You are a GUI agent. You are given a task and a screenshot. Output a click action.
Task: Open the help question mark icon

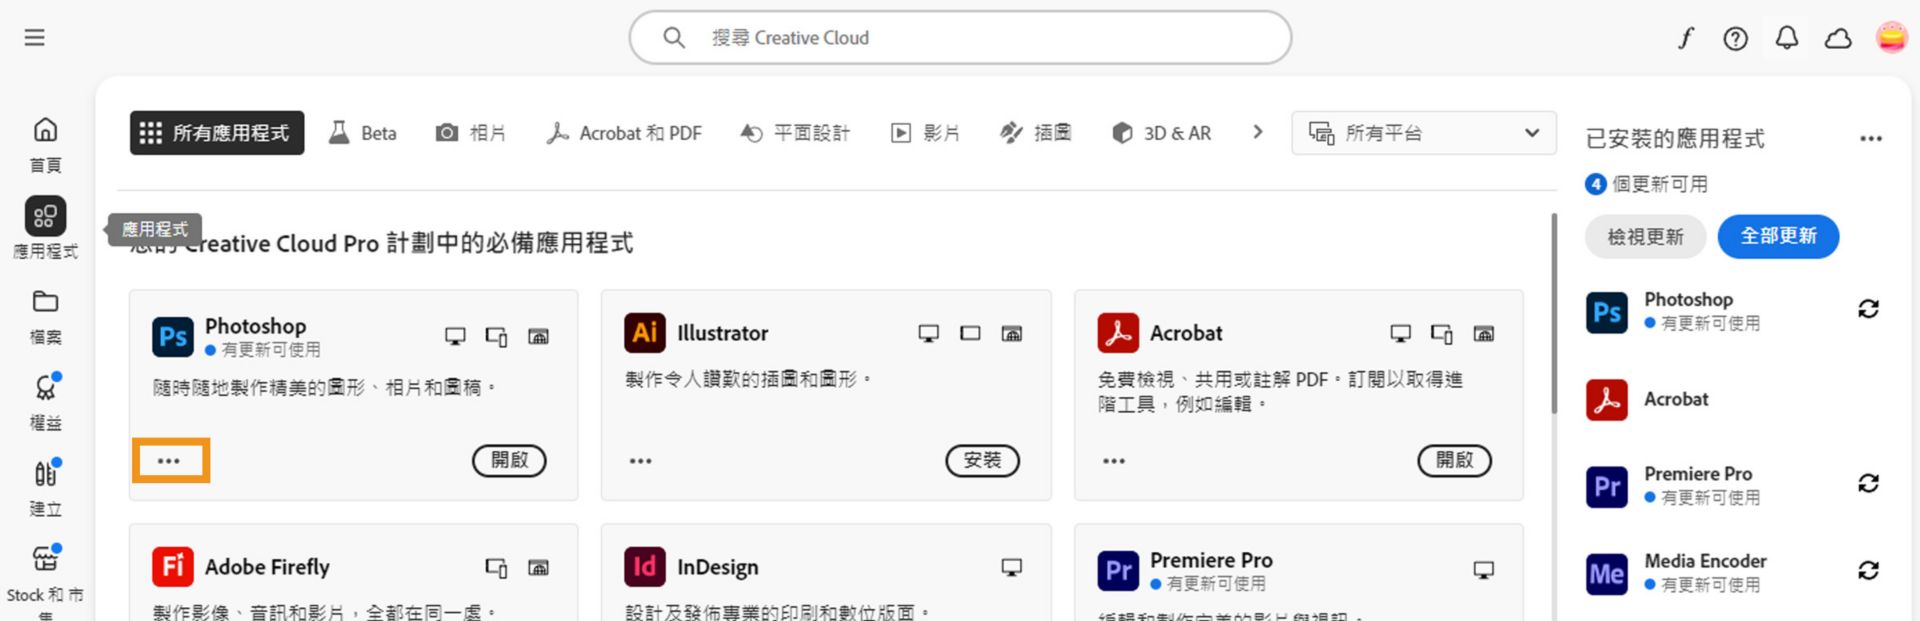point(1735,38)
